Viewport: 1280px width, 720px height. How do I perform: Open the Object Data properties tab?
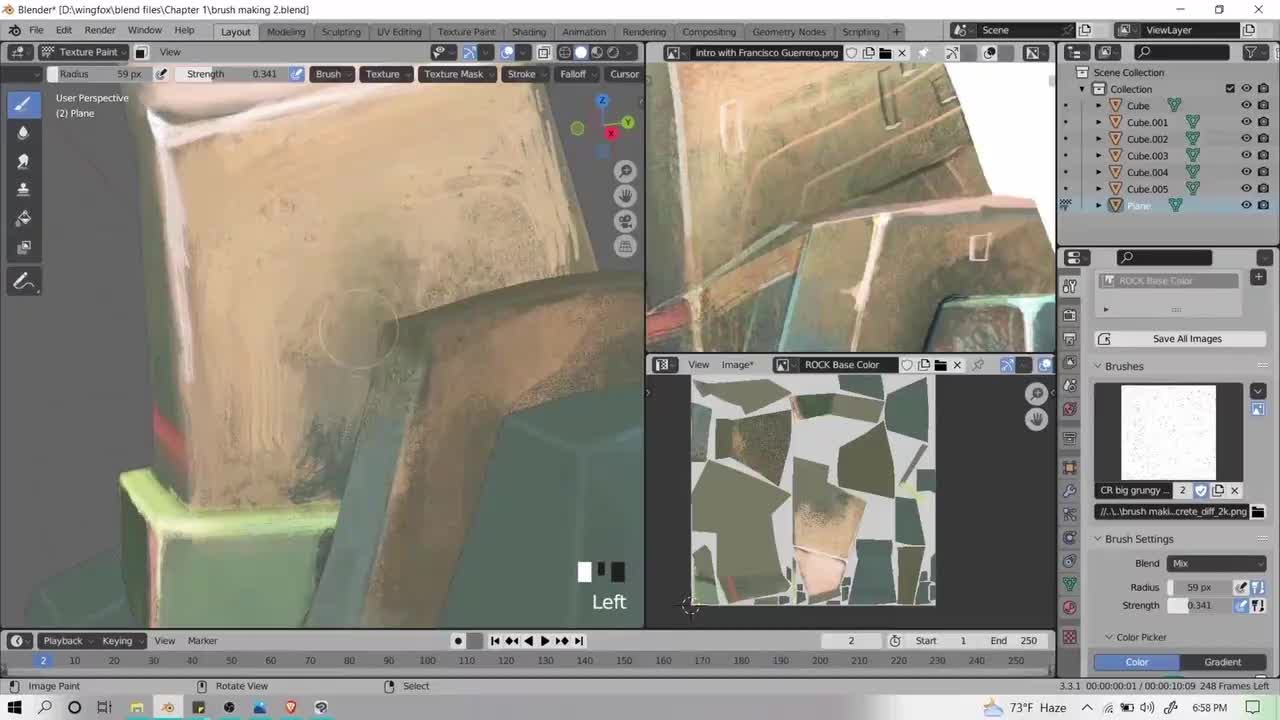(x=1070, y=584)
